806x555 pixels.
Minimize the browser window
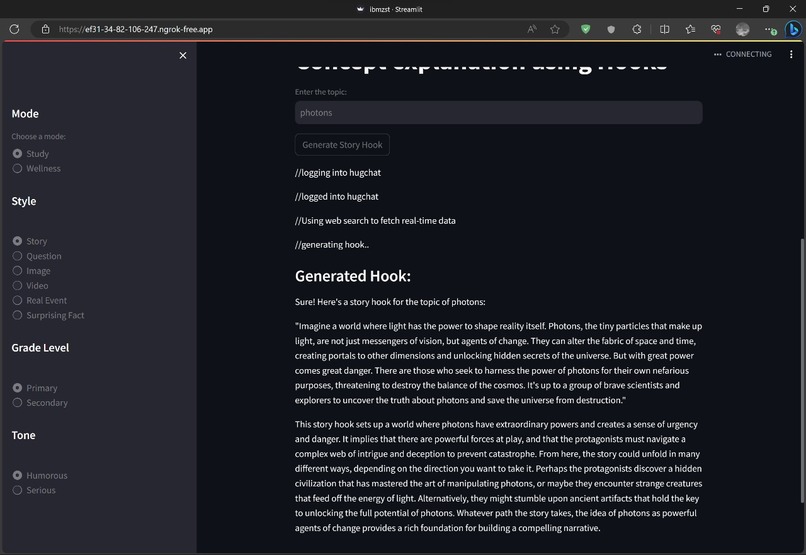click(x=739, y=9)
